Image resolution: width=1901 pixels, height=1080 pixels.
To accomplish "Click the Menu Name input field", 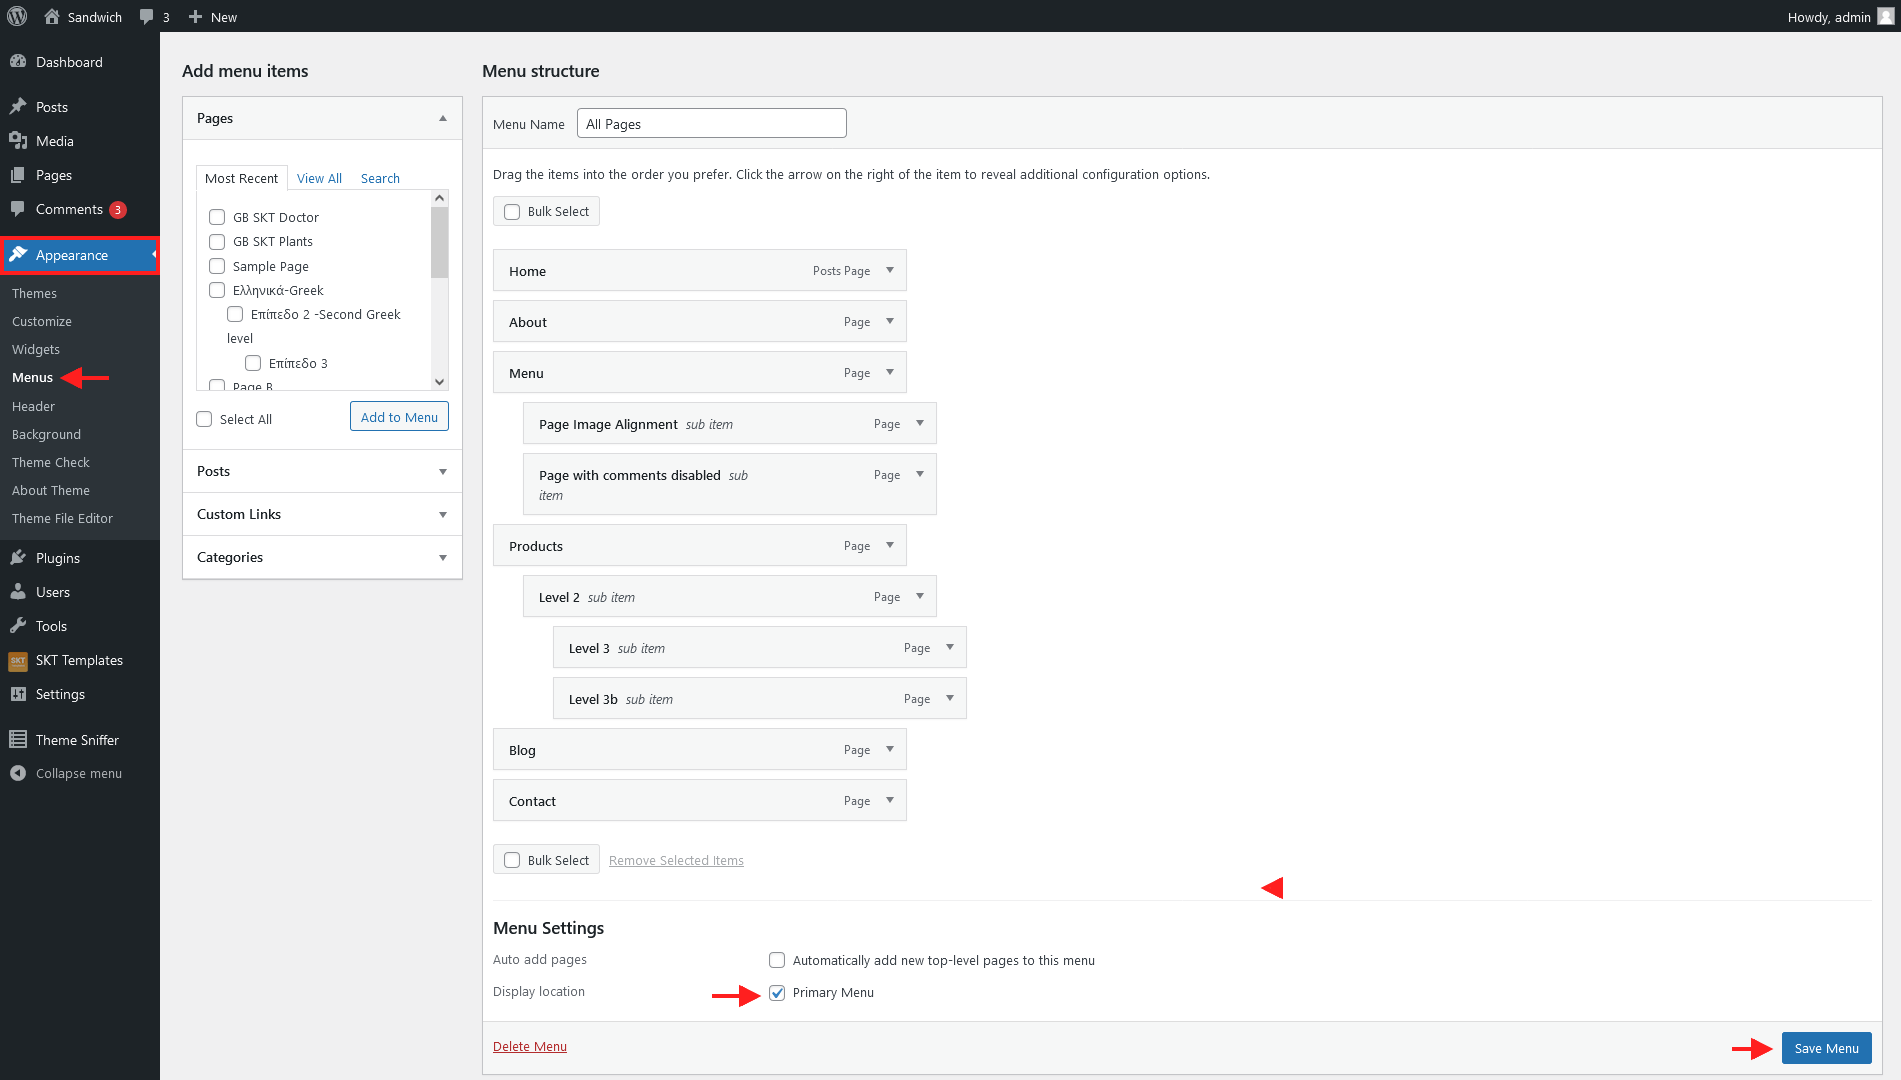I will tap(712, 123).
